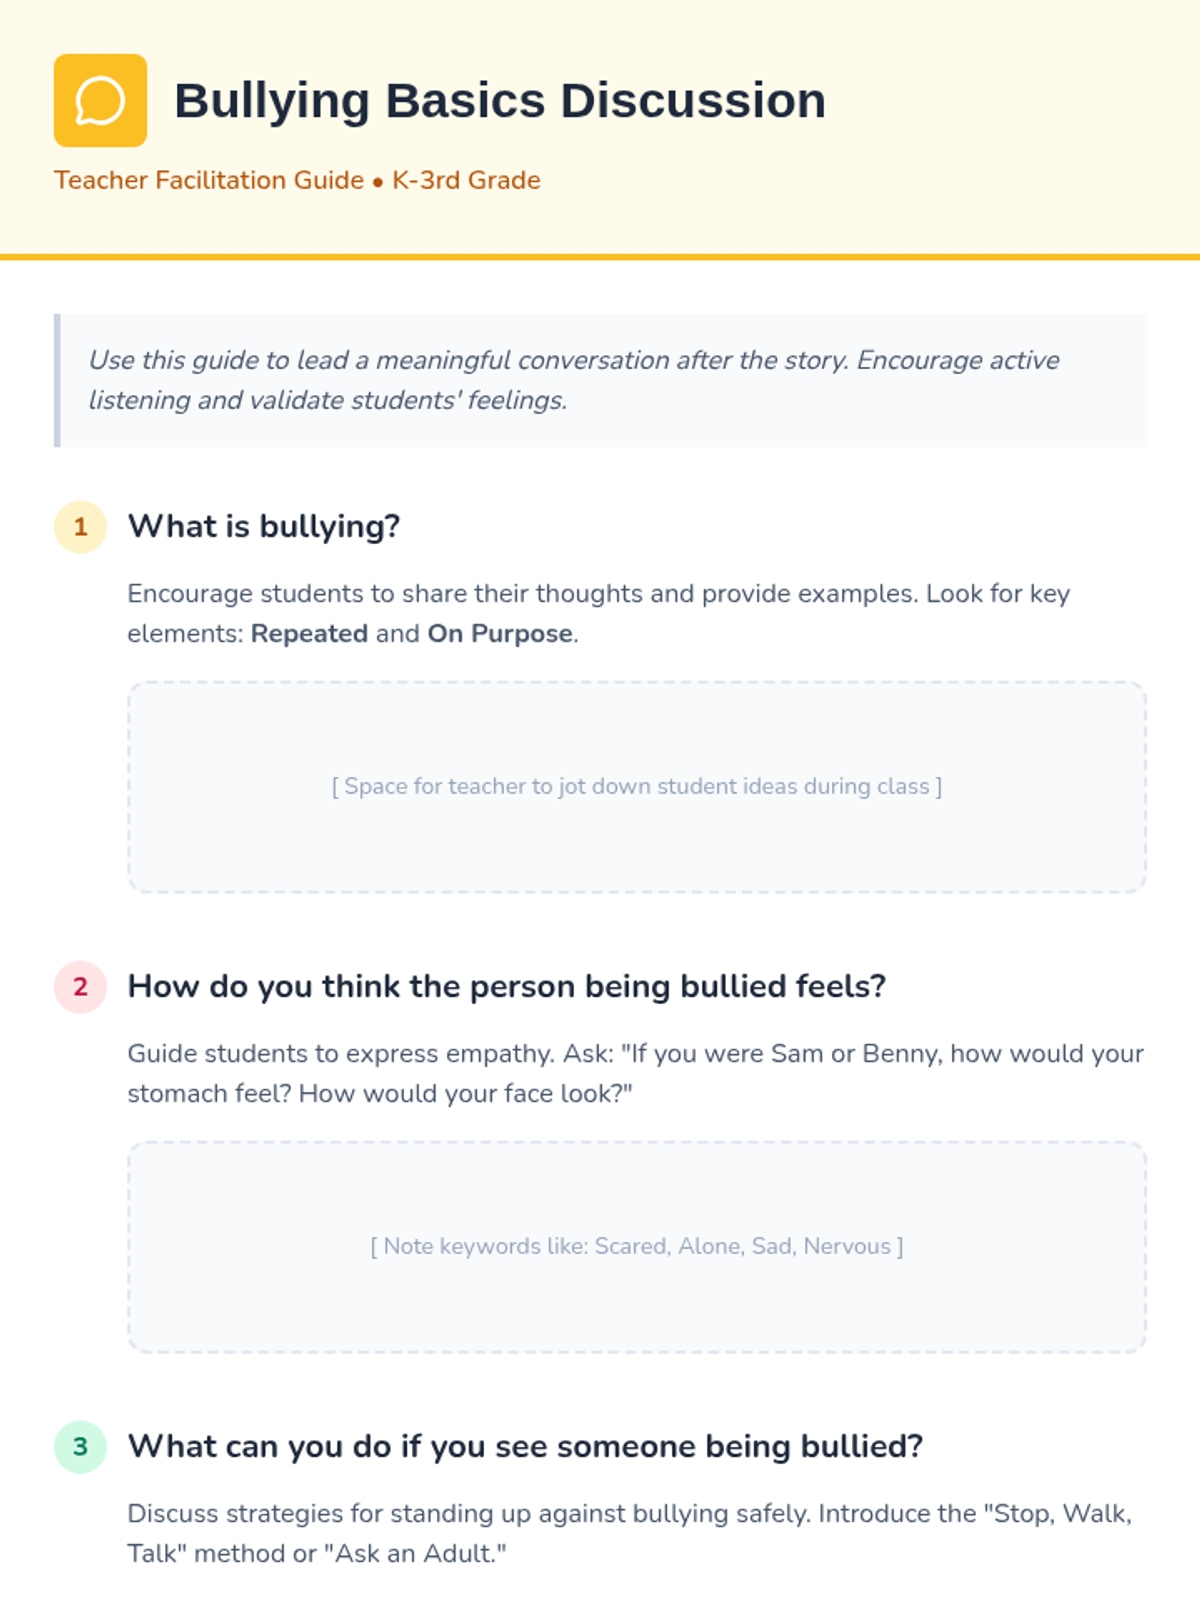Click the keywords notes box
1200x1600 pixels.
coord(637,1247)
